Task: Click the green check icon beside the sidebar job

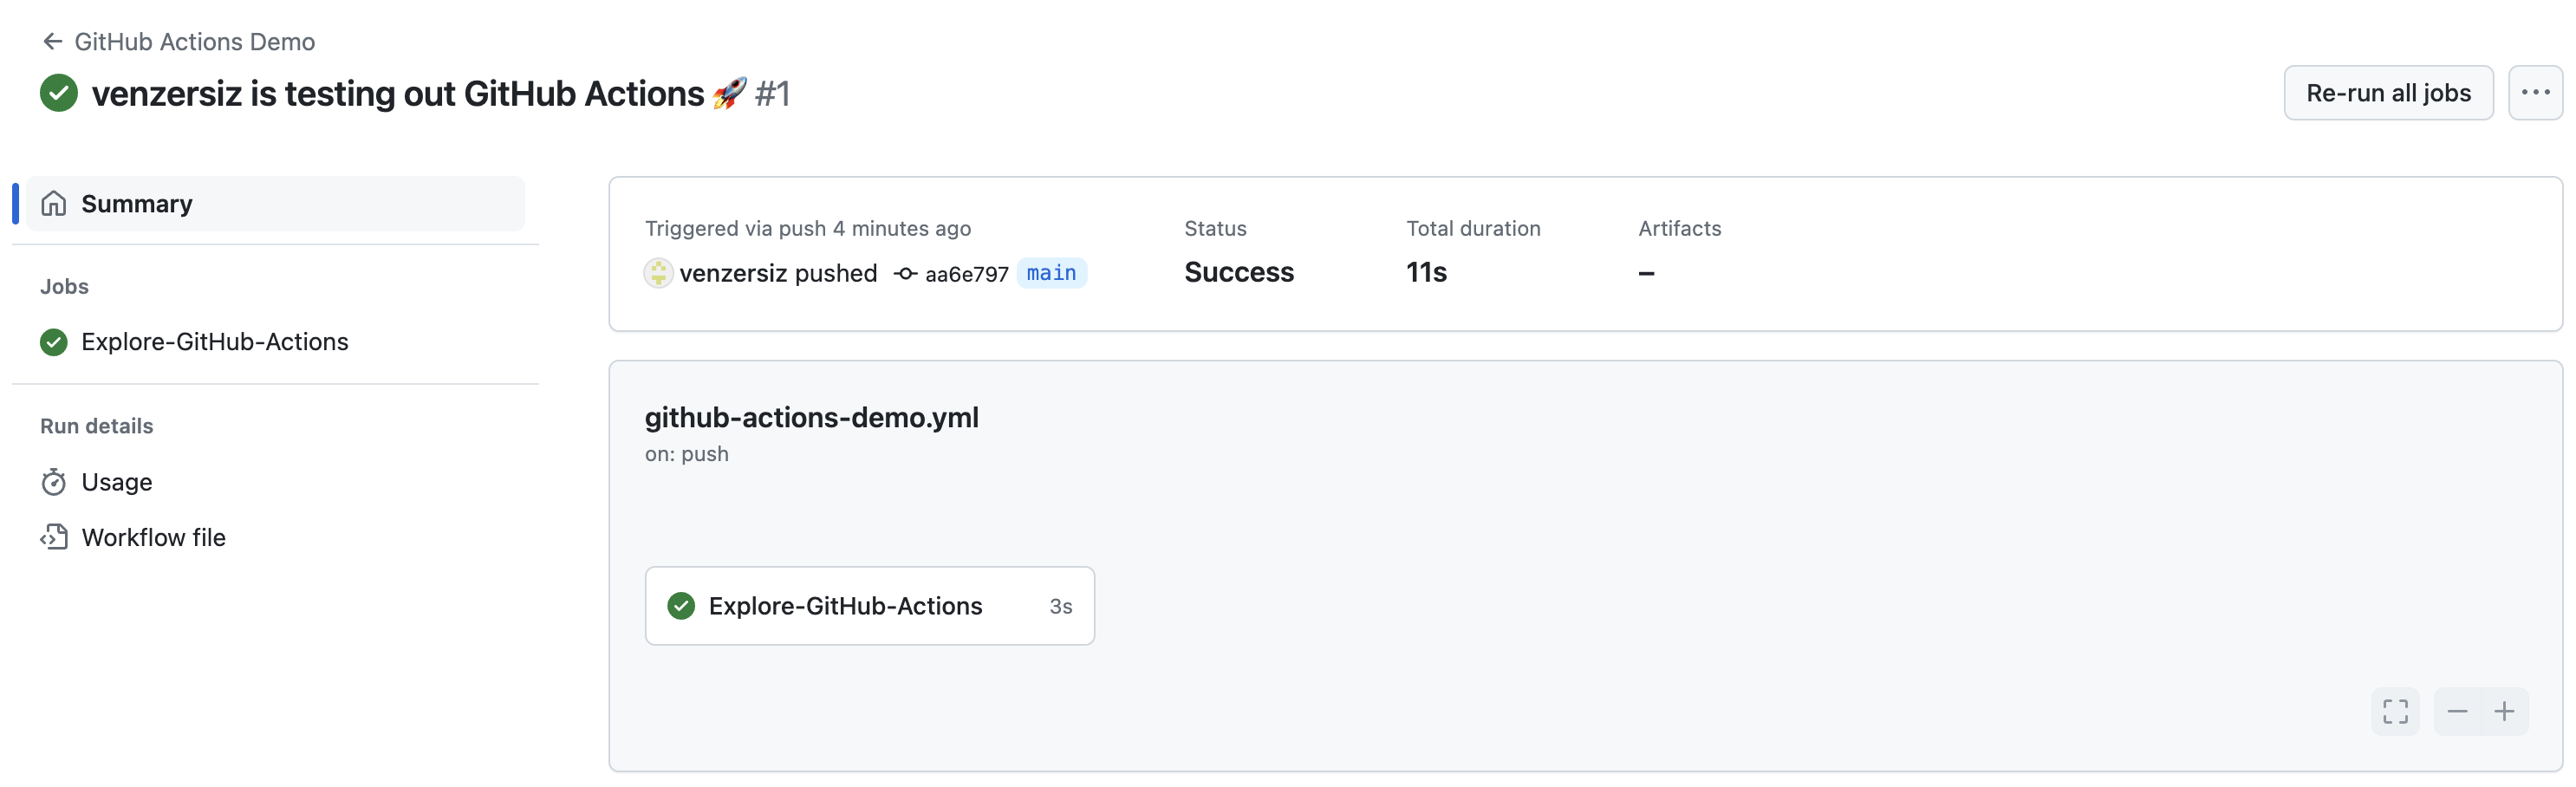Action: pyautogui.click(x=54, y=342)
